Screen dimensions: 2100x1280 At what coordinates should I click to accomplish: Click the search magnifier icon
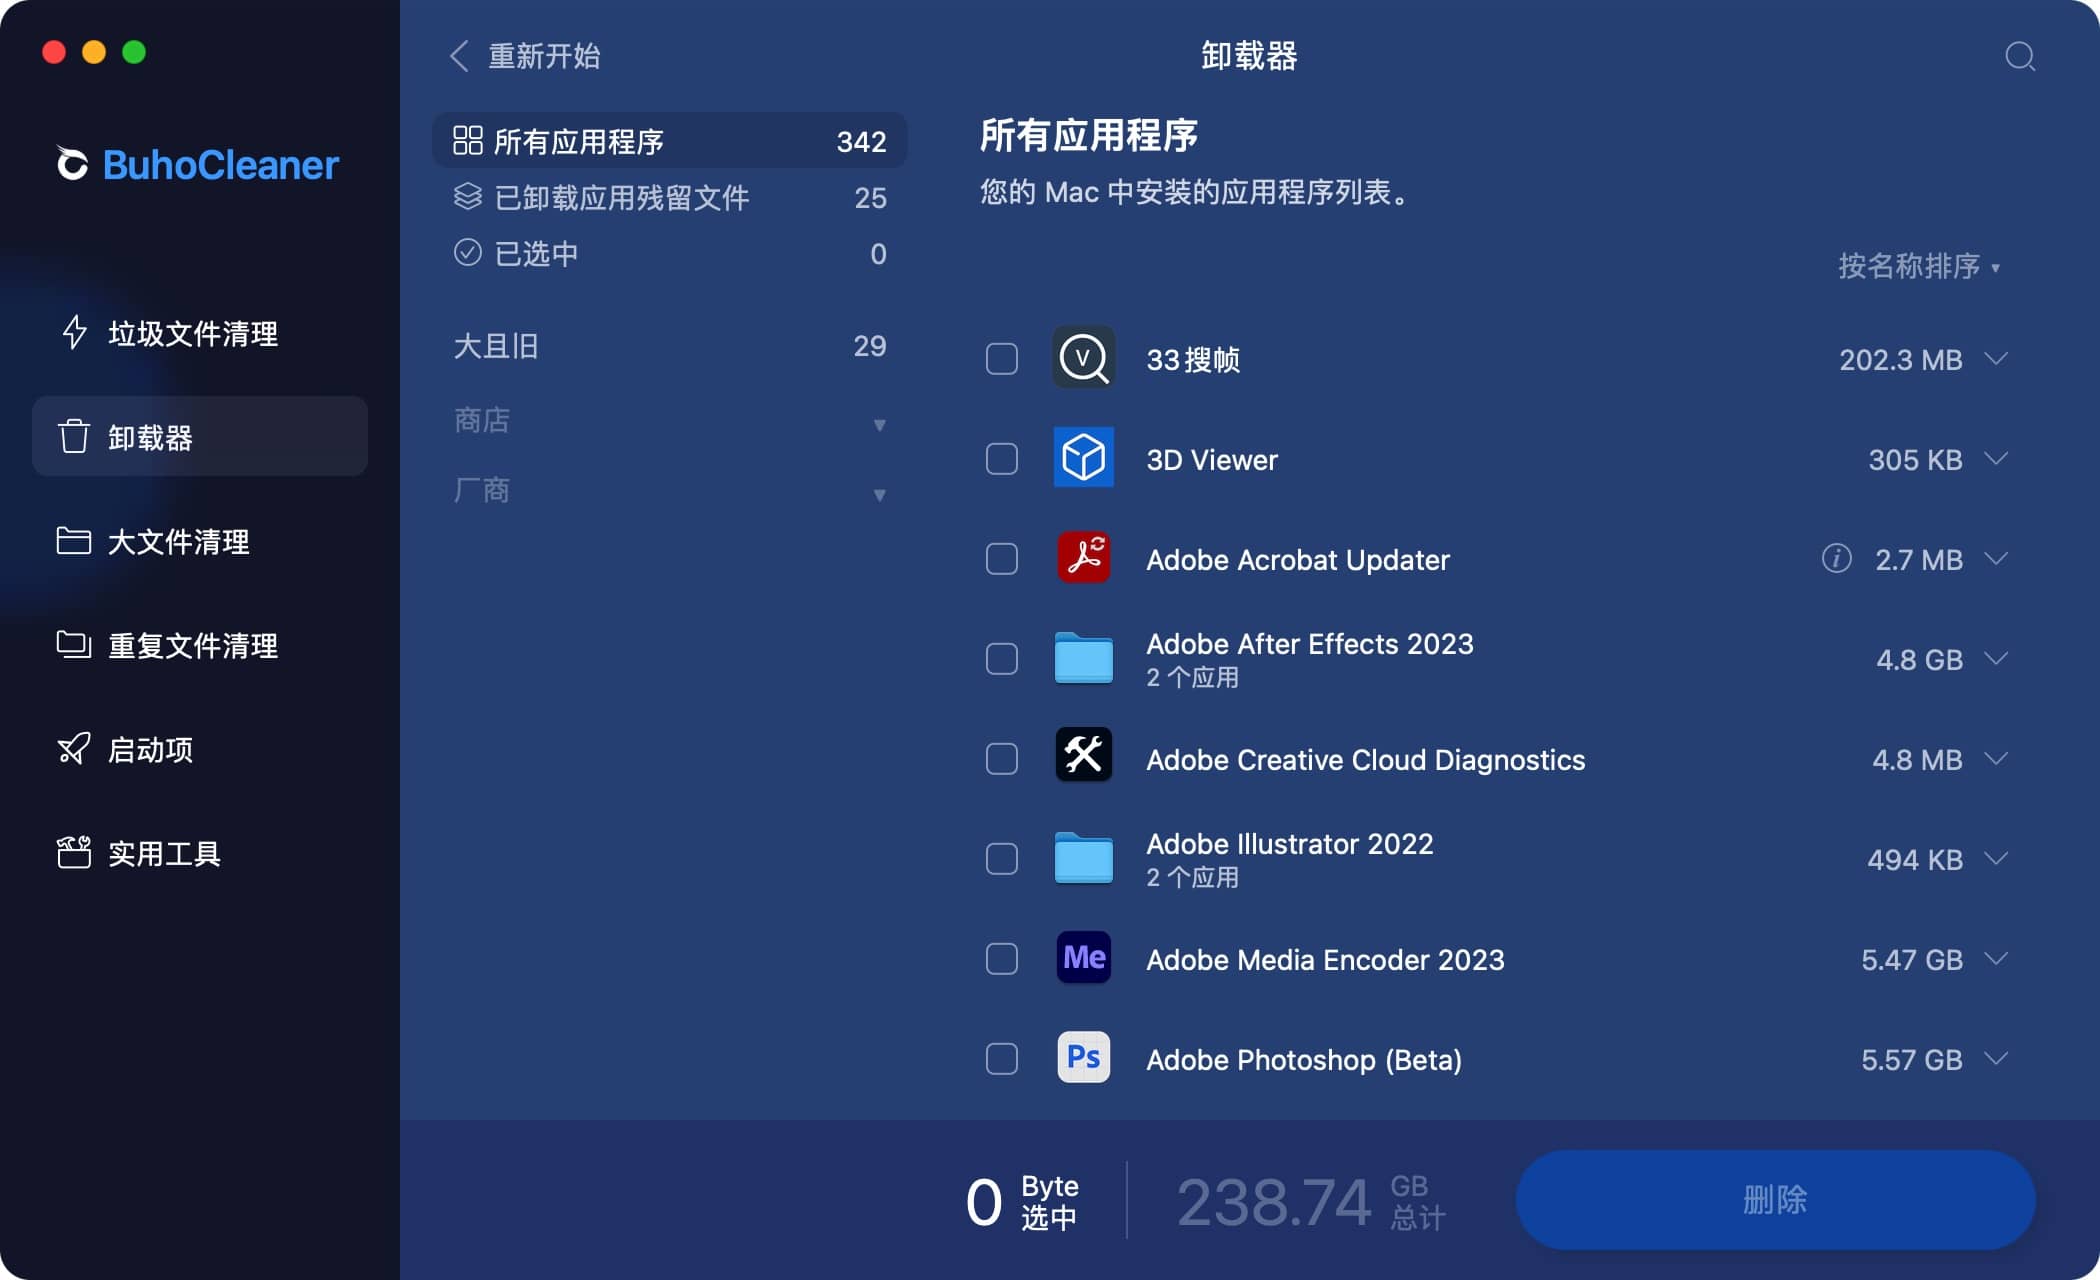coord(2020,56)
